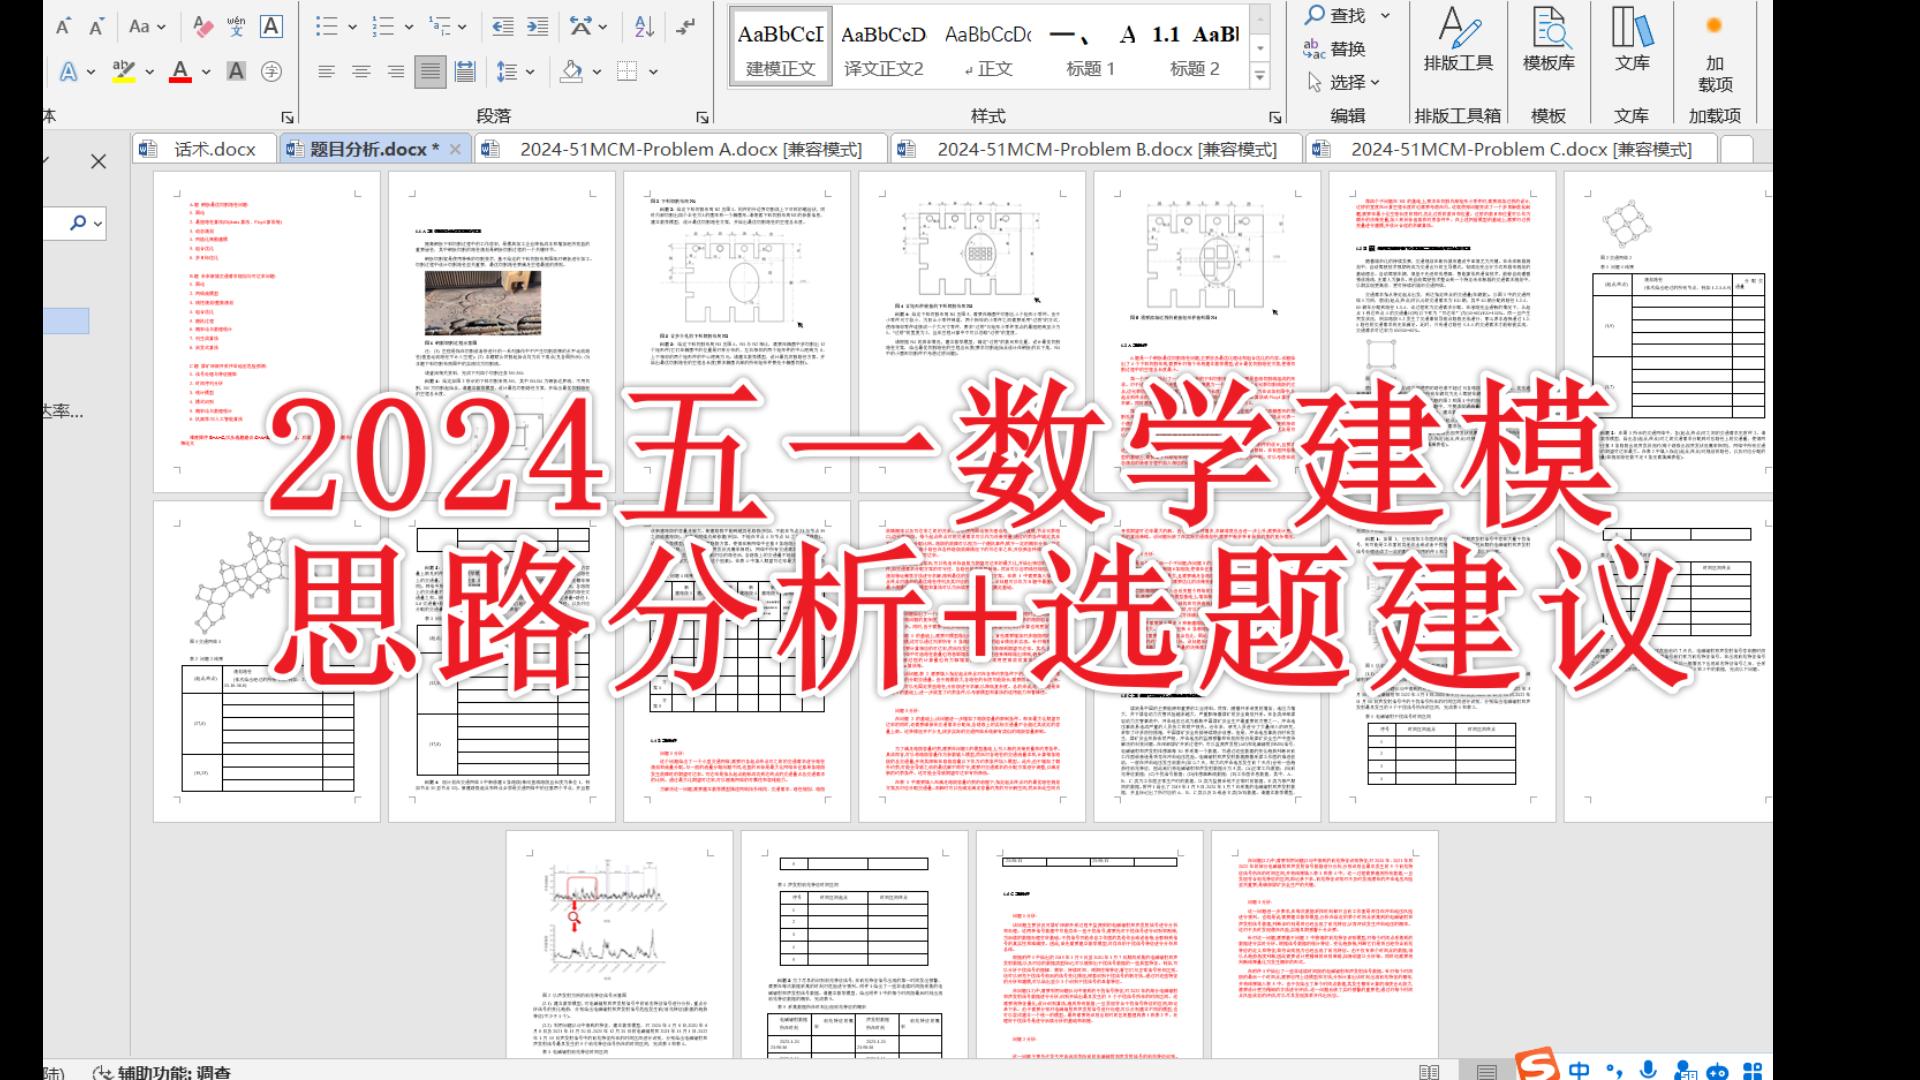
Task: Close 题目分析.docx tab
Action: 455,149
